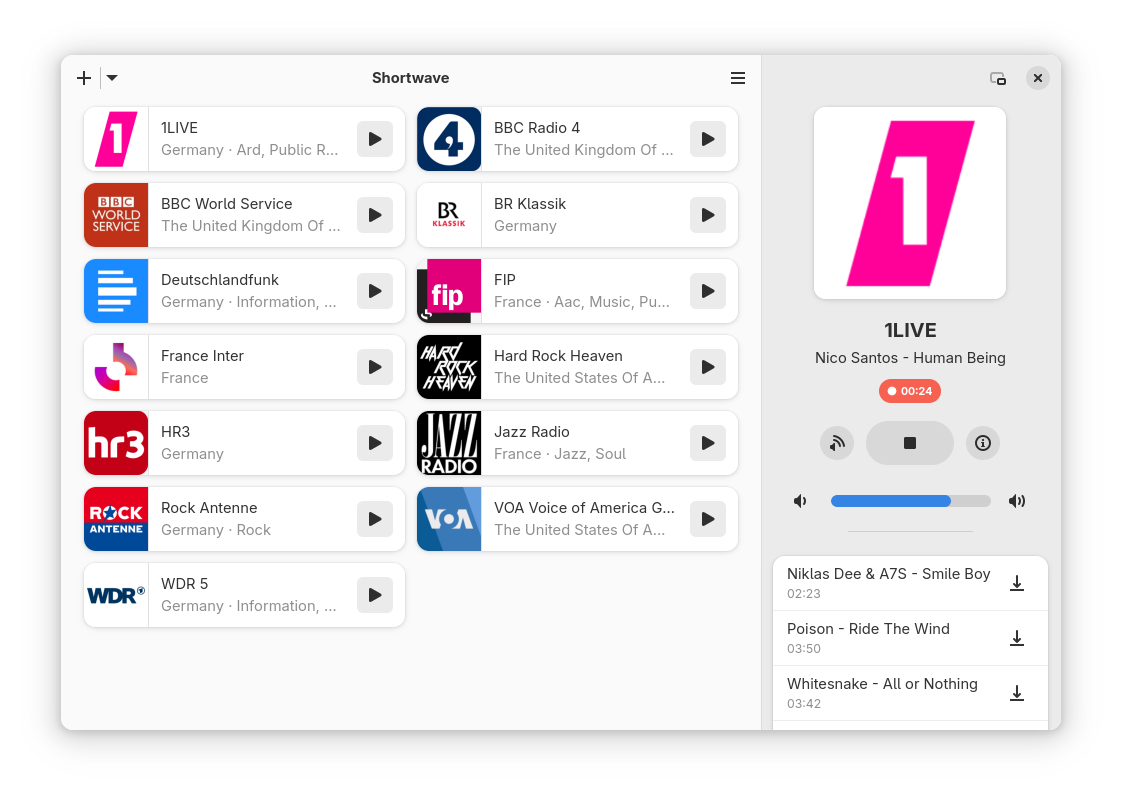The width and height of the screenshot is (1122, 797).
Task: Adjust the volume slider bar
Action: pos(910,501)
